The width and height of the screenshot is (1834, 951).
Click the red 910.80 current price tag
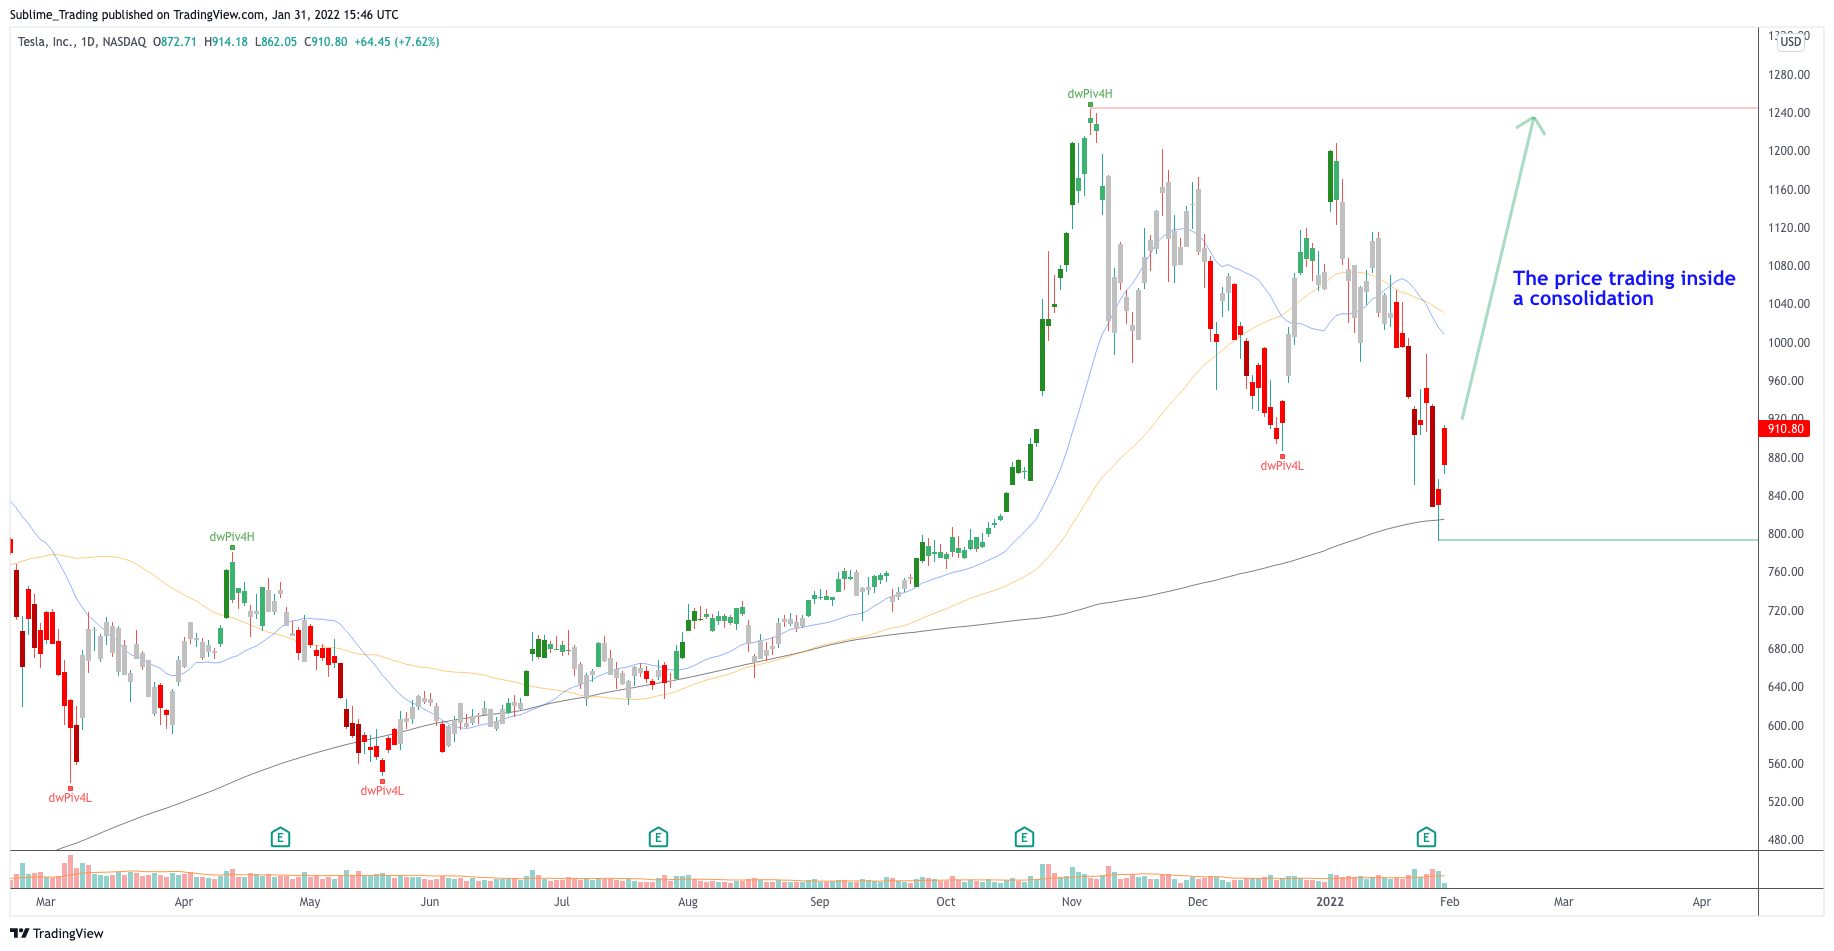click(x=1785, y=429)
